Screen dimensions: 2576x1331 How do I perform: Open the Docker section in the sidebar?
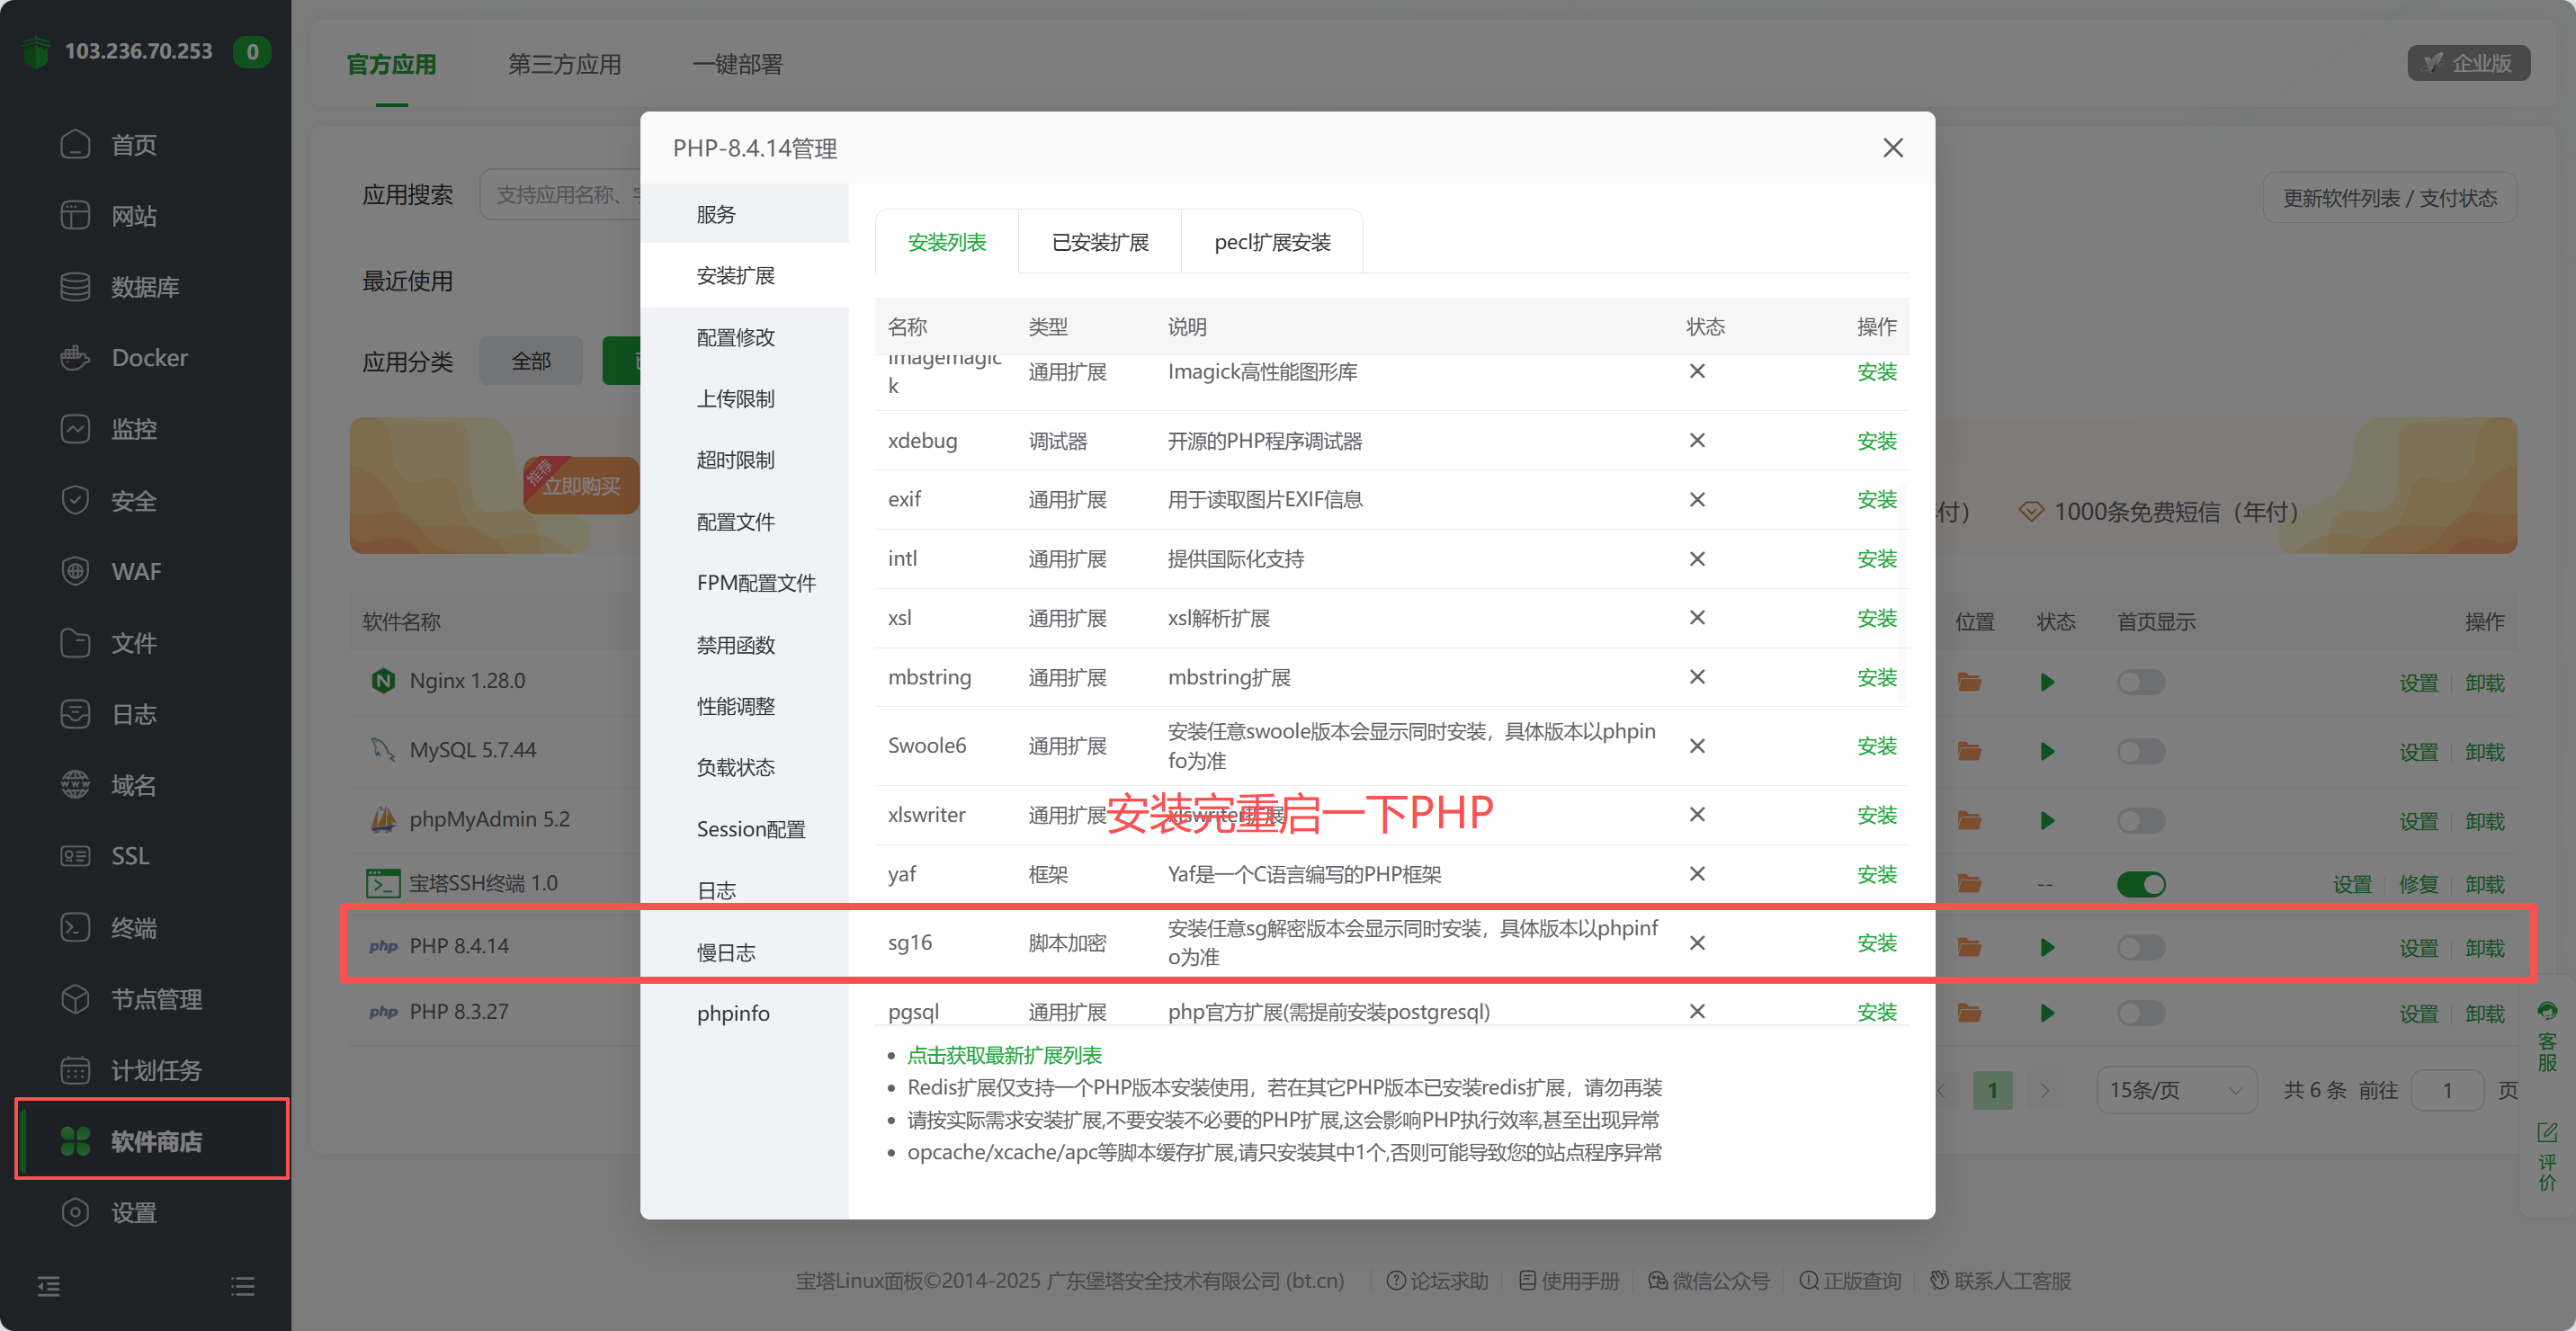click(x=148, y=357)
